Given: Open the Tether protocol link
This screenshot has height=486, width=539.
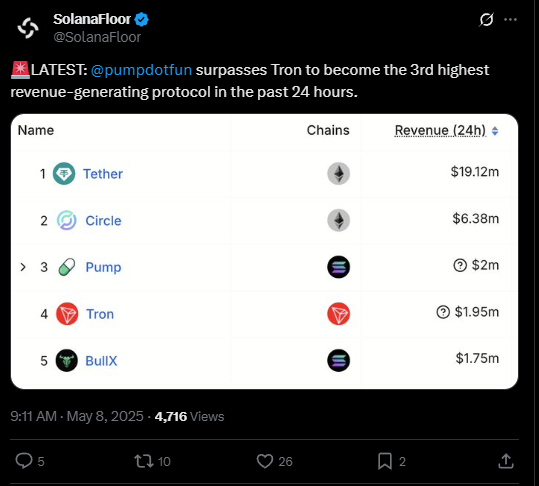Looking at the screenshot, I should [x=103, y=174].
